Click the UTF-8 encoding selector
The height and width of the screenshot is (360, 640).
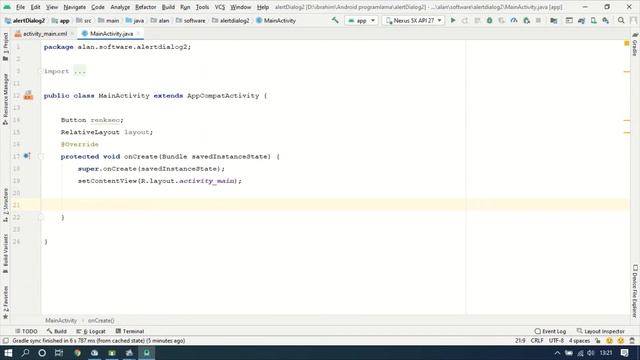[x=556, y=341]
